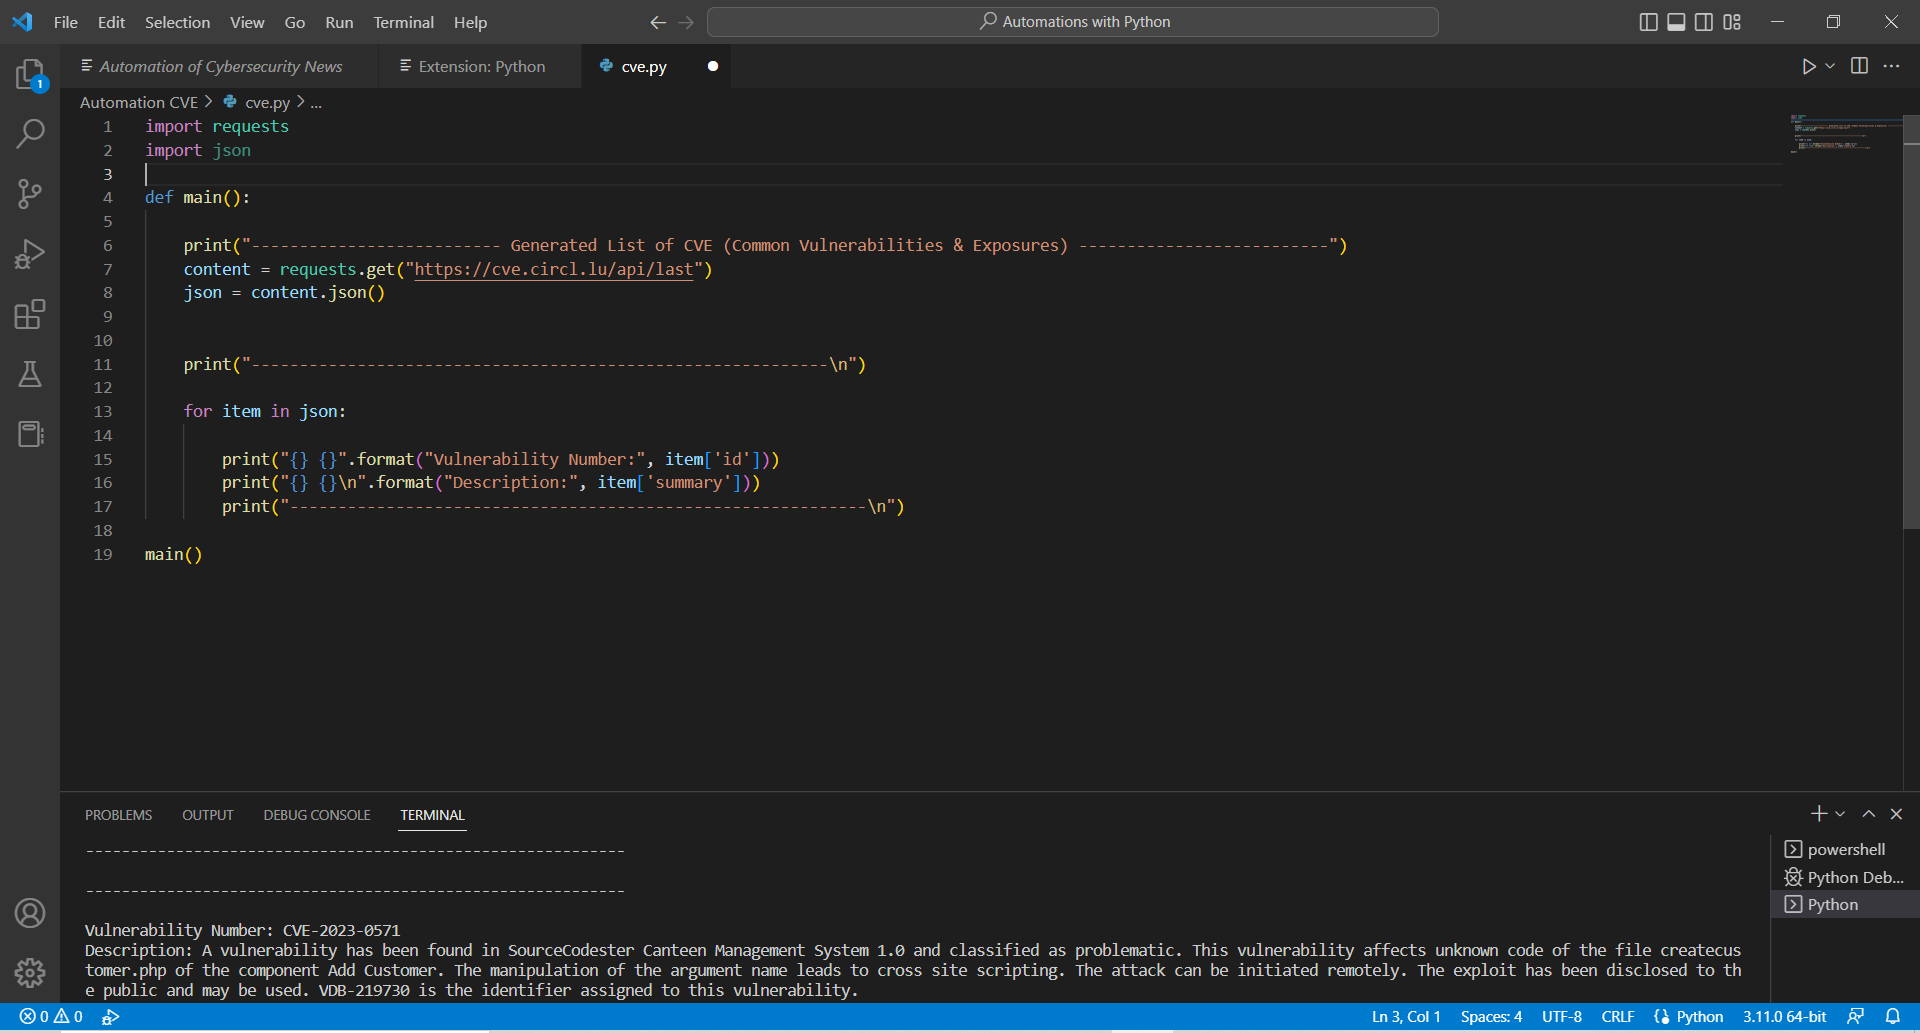1920x1033 pixels.
Task: Open the File menu
Action: [x=66, y=22]
